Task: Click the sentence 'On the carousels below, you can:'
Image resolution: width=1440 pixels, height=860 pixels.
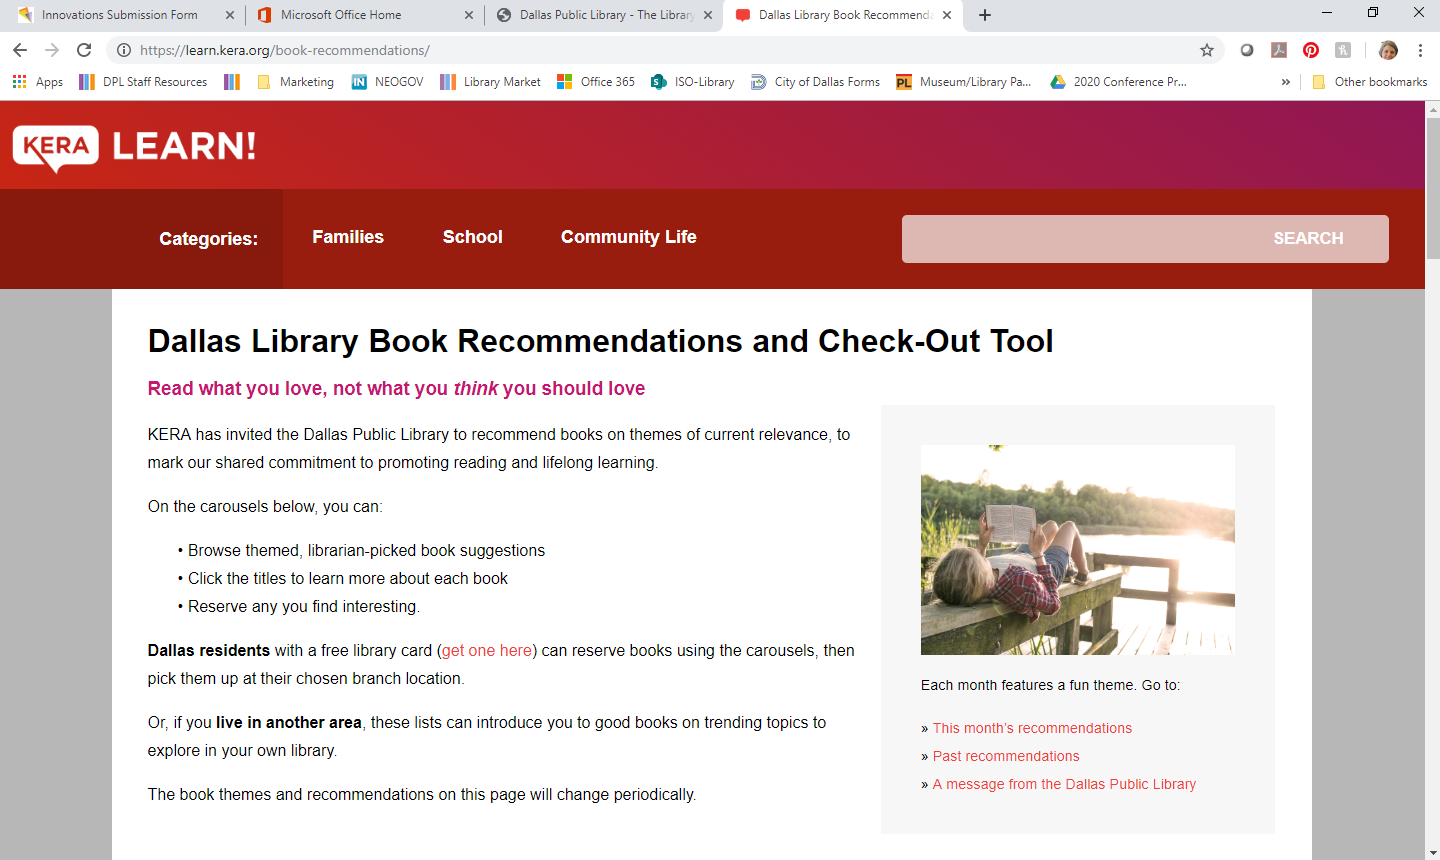Action: click(x=265, y=506)
